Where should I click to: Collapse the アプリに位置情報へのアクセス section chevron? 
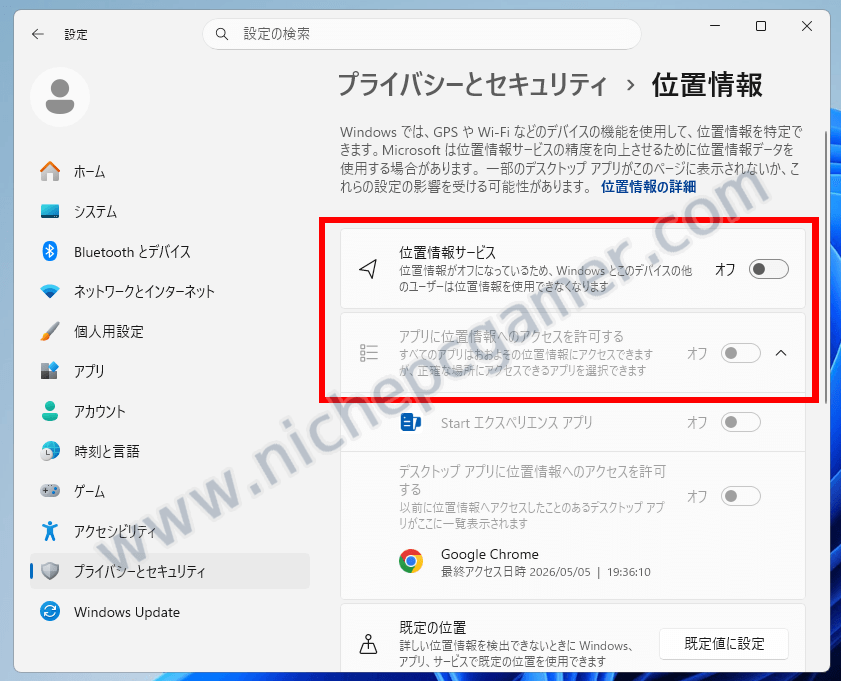click(x=781, y=353)
